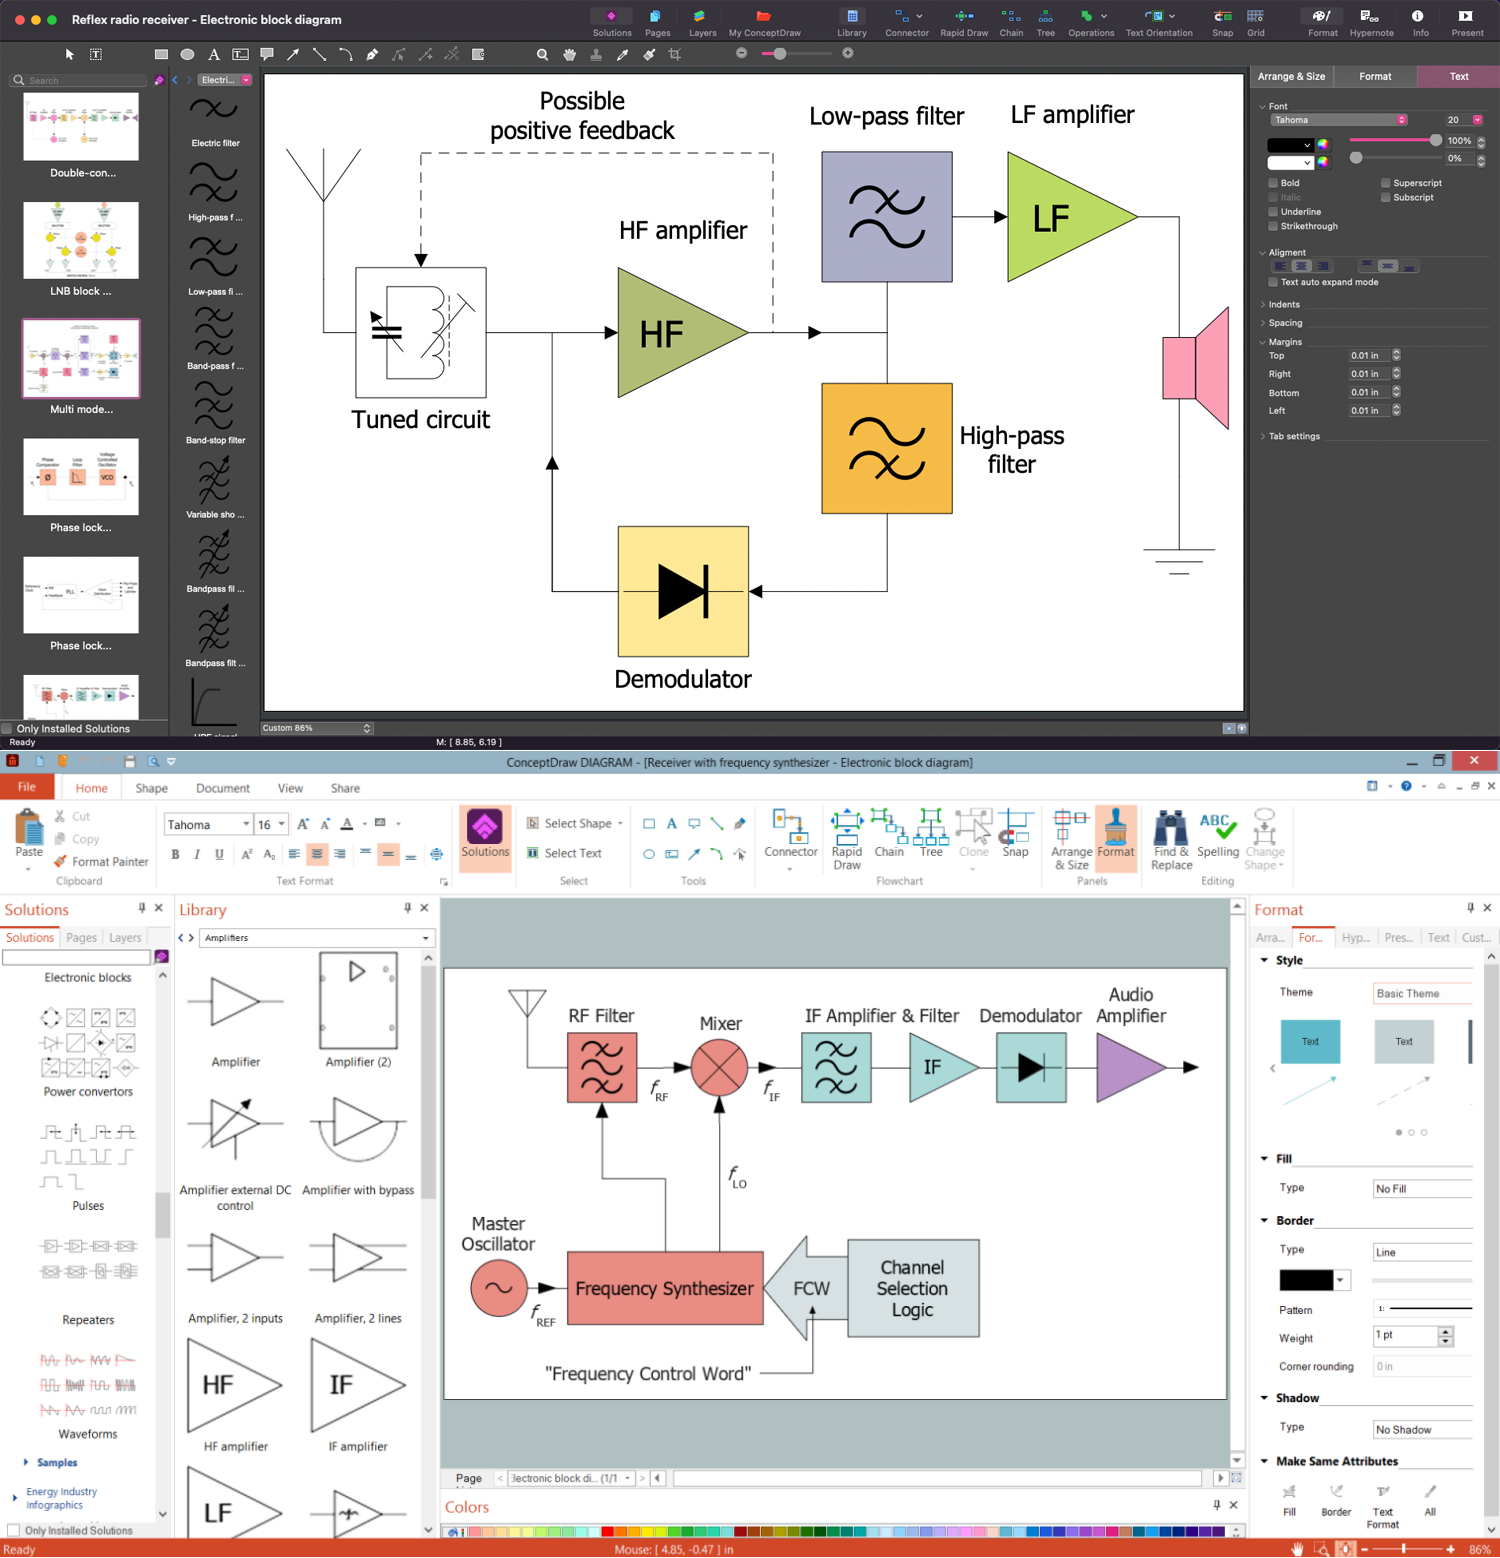
Task: Select the Band-stop filter library shape
Action: pos(215,413)
